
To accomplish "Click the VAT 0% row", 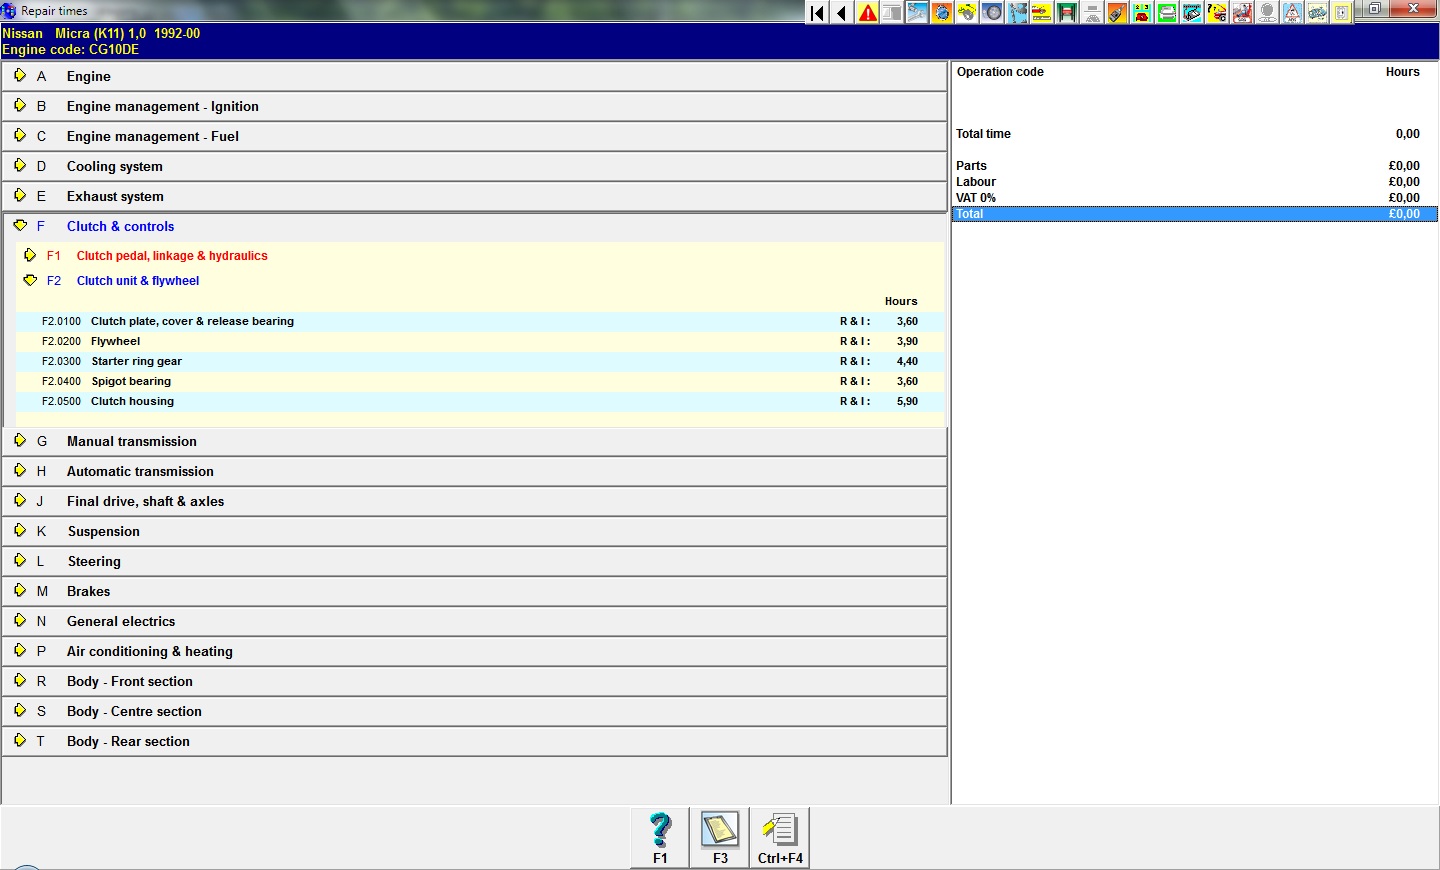I will point(1195,198).
